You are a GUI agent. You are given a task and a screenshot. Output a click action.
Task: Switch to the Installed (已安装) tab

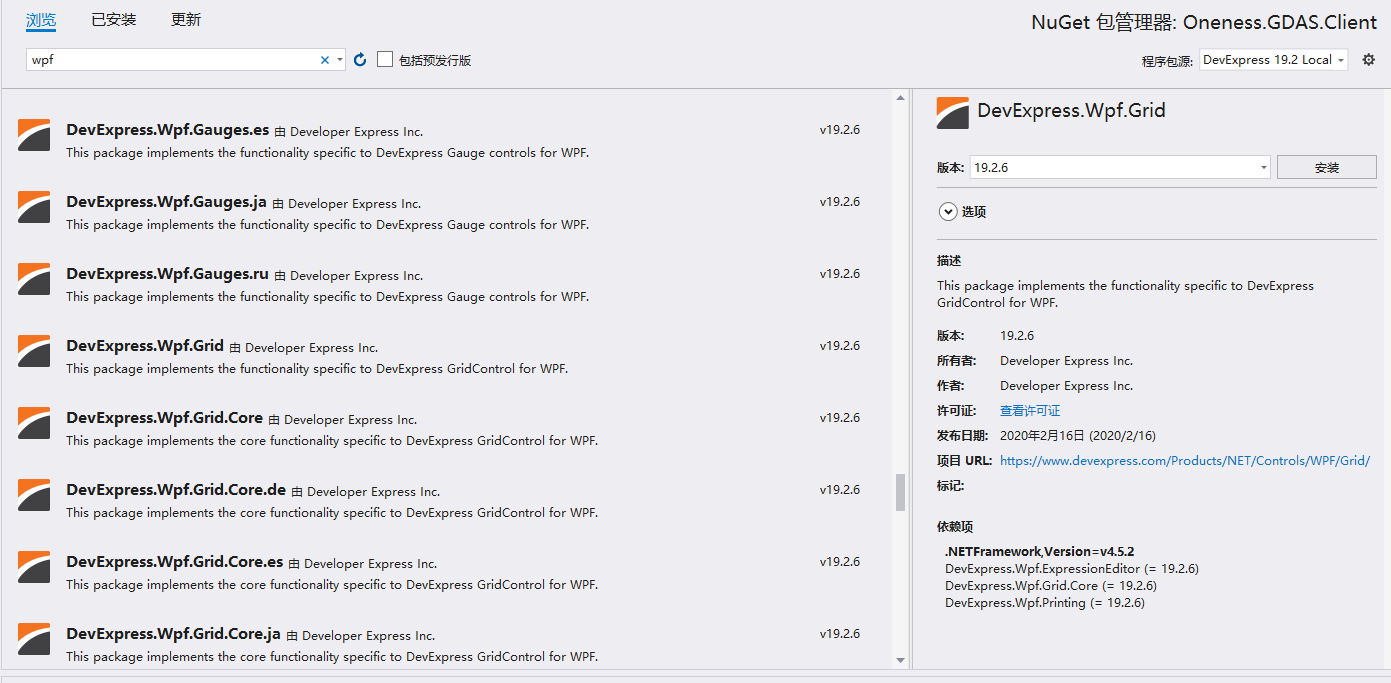(114, 20)
